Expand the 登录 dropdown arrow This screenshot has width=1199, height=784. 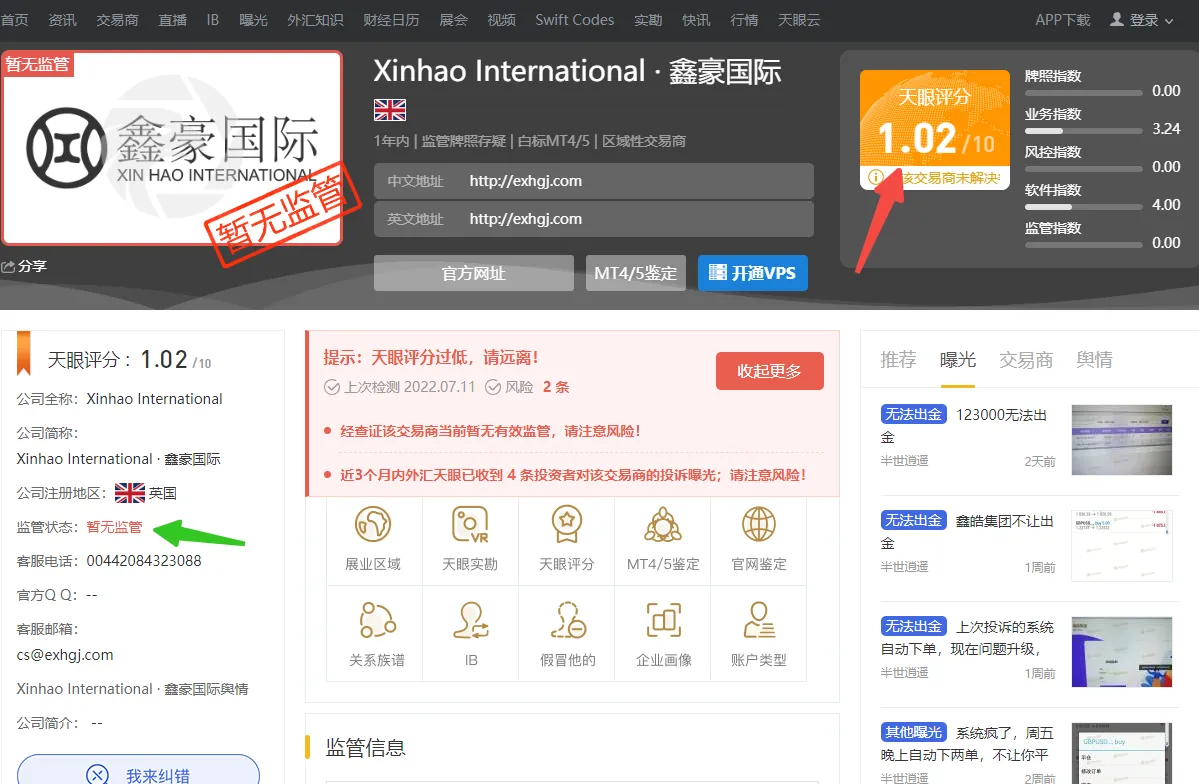click(x=1169, y=21)
